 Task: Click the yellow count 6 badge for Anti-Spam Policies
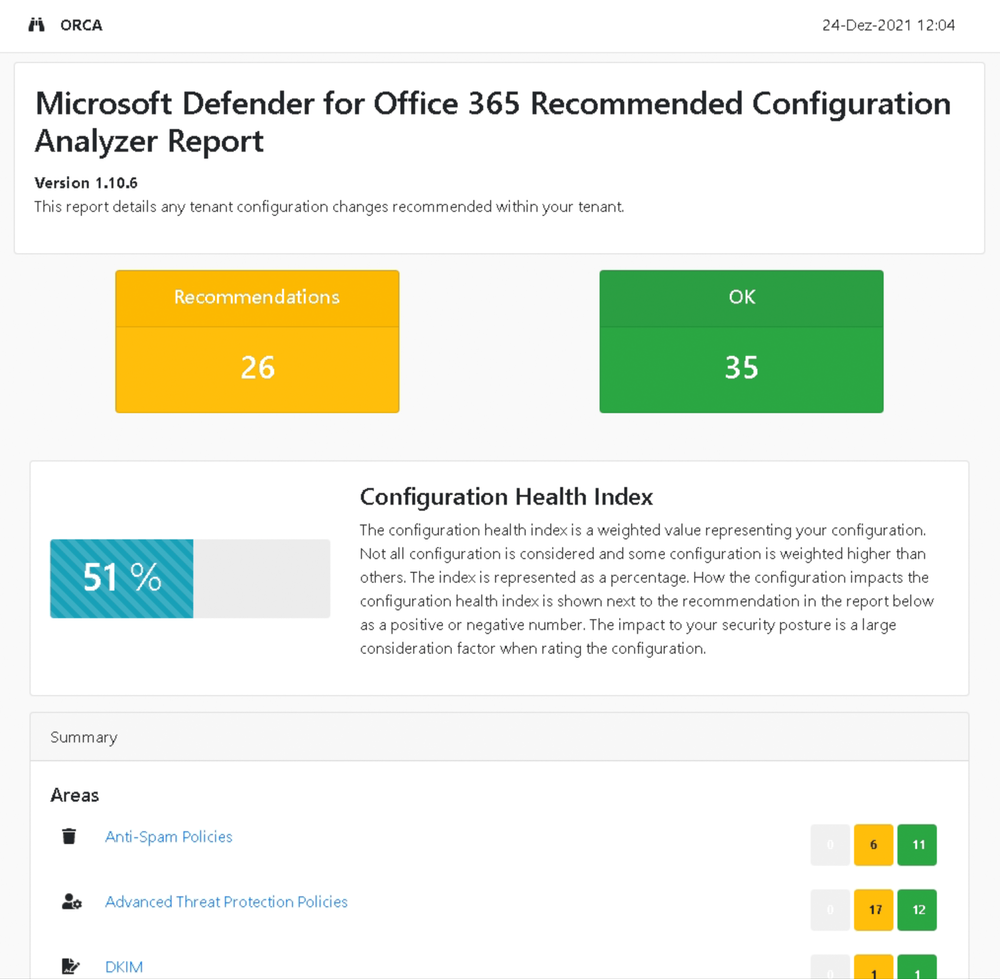click(873, 844)
